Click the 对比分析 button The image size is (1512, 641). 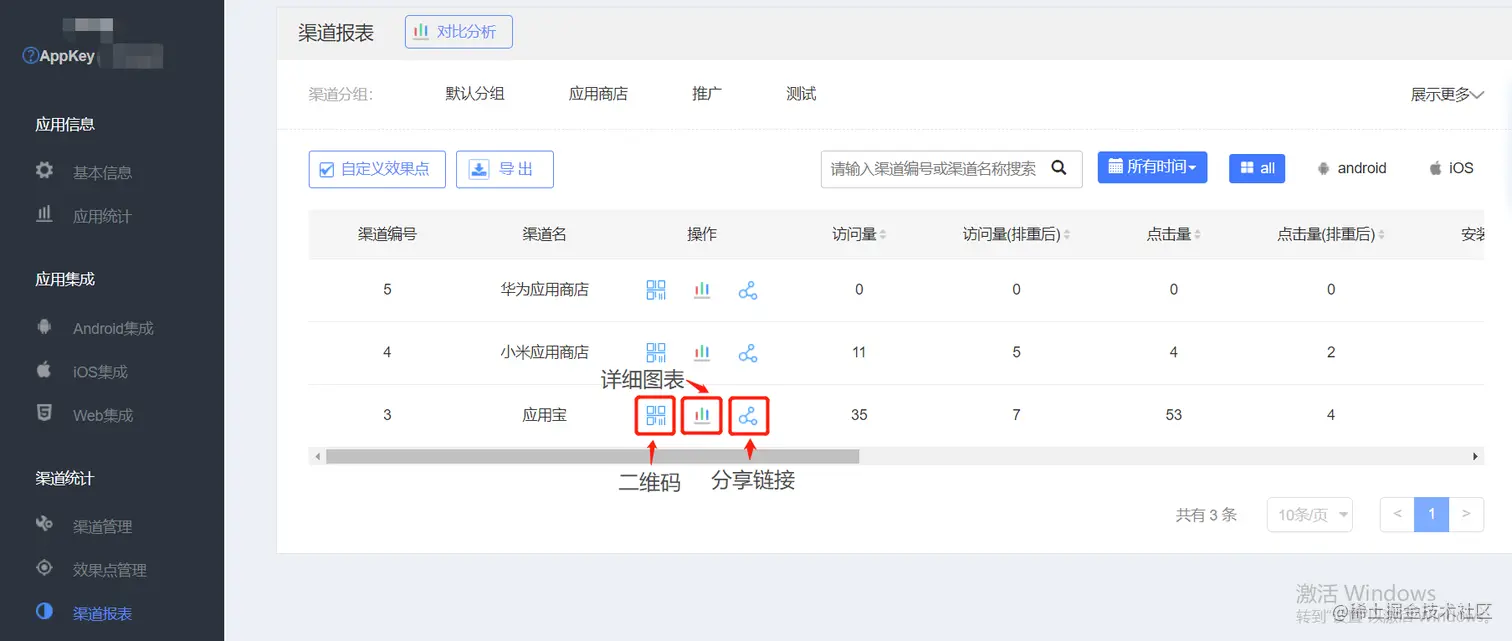pyautogui.click(x=459, y=31)
